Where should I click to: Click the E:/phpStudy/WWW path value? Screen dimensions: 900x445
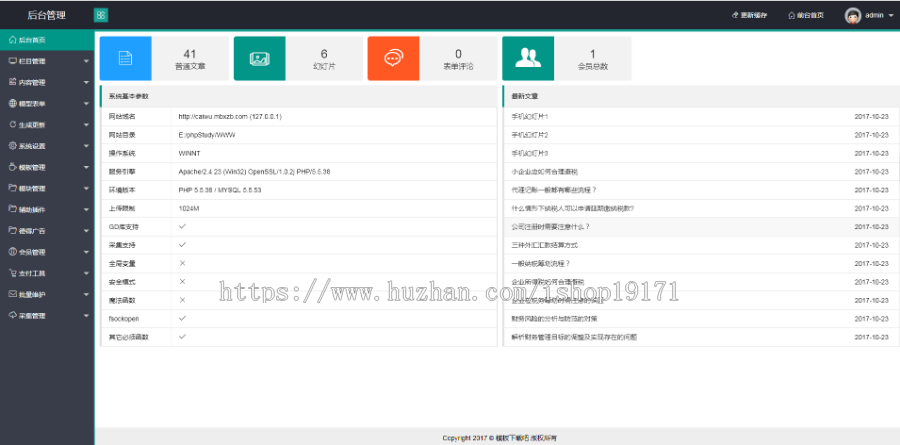207,135
